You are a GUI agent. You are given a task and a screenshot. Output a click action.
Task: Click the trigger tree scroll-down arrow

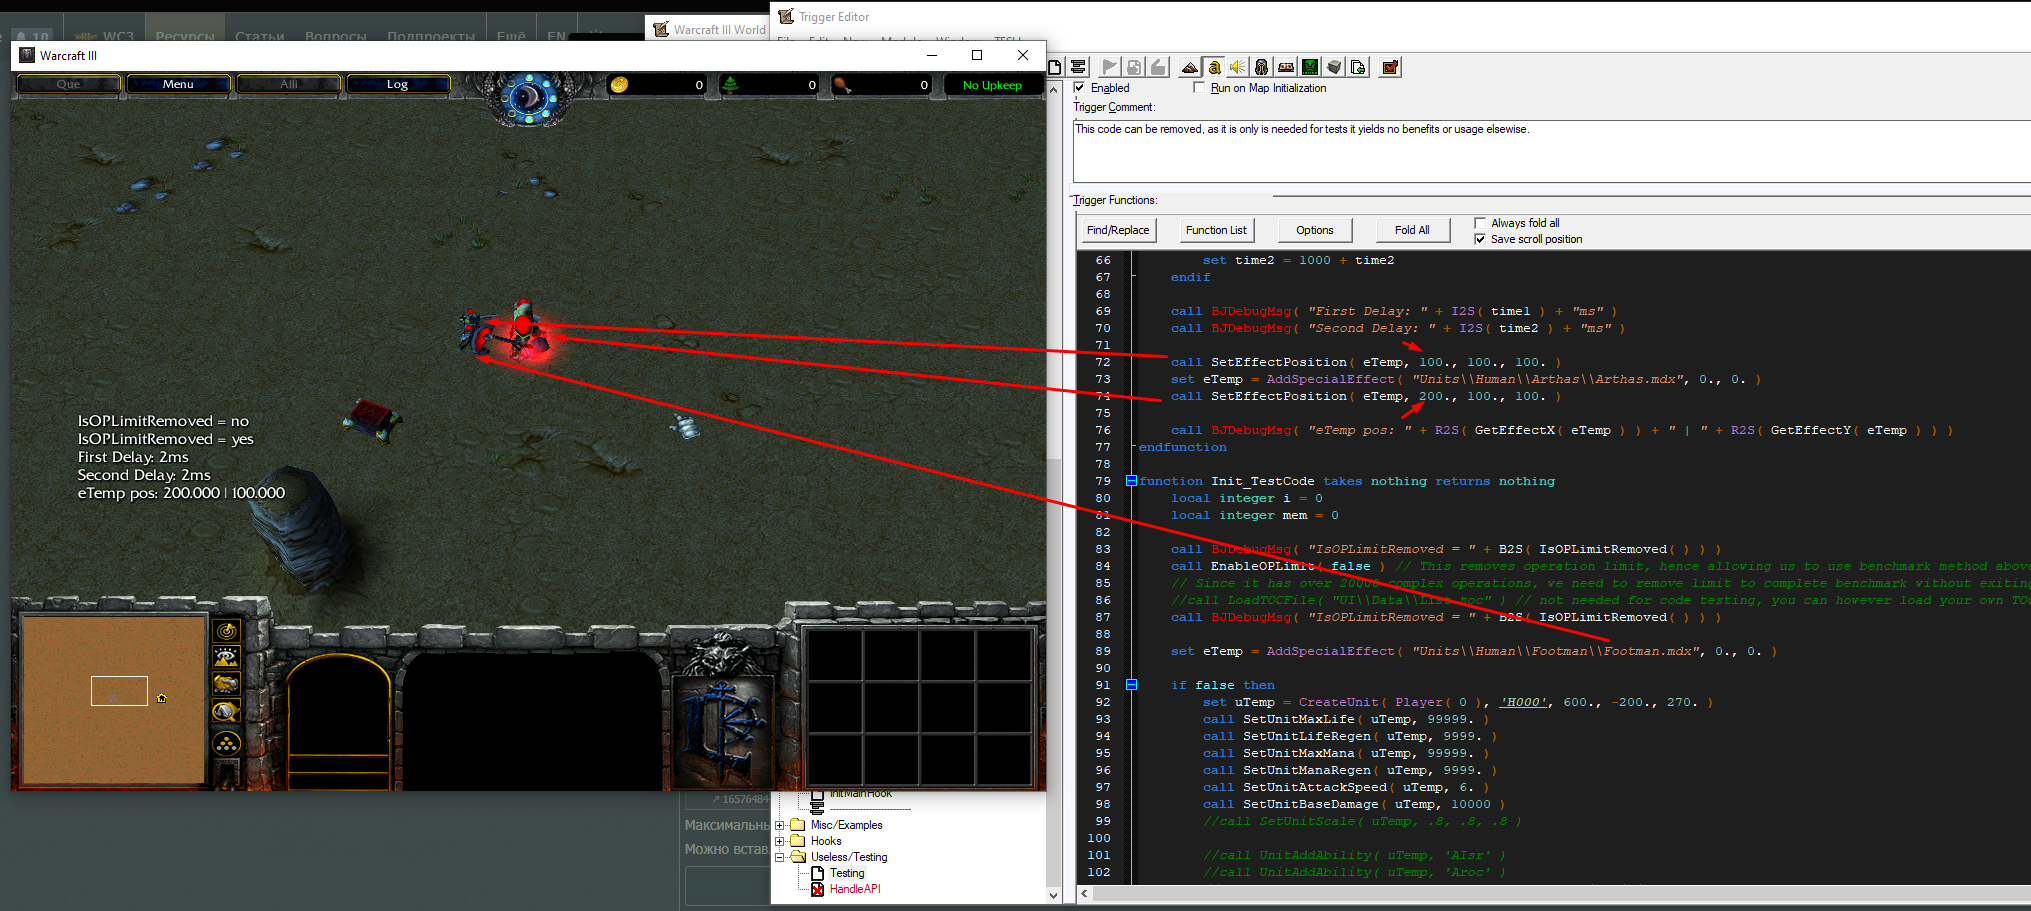coord(1053,895)
